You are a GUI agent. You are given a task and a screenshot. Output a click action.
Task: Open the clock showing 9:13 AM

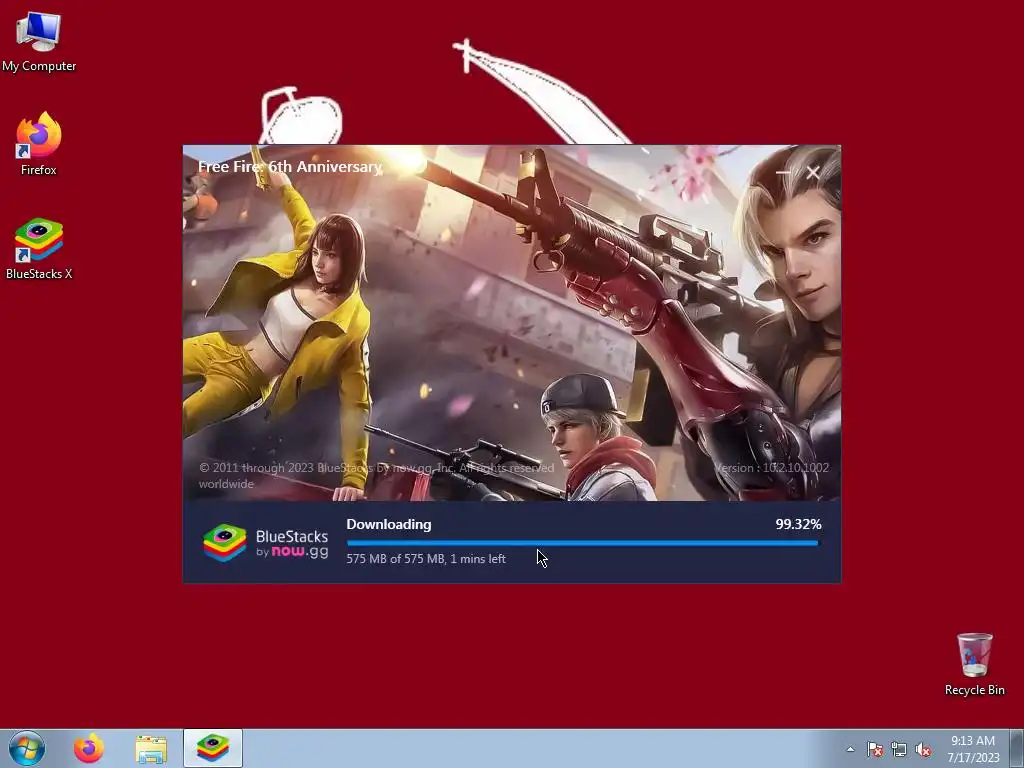point(973,741)
